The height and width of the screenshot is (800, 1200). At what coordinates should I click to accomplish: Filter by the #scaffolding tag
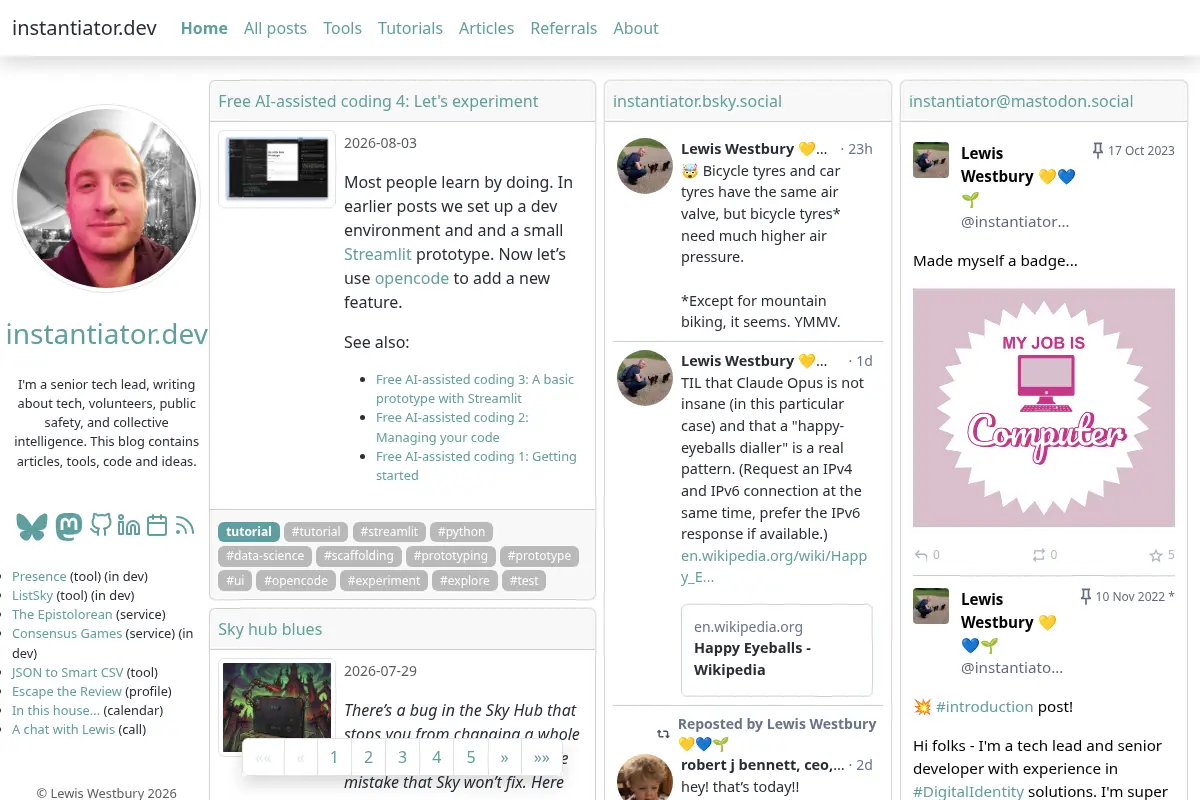pyautogui.click(x=359, y=556)
